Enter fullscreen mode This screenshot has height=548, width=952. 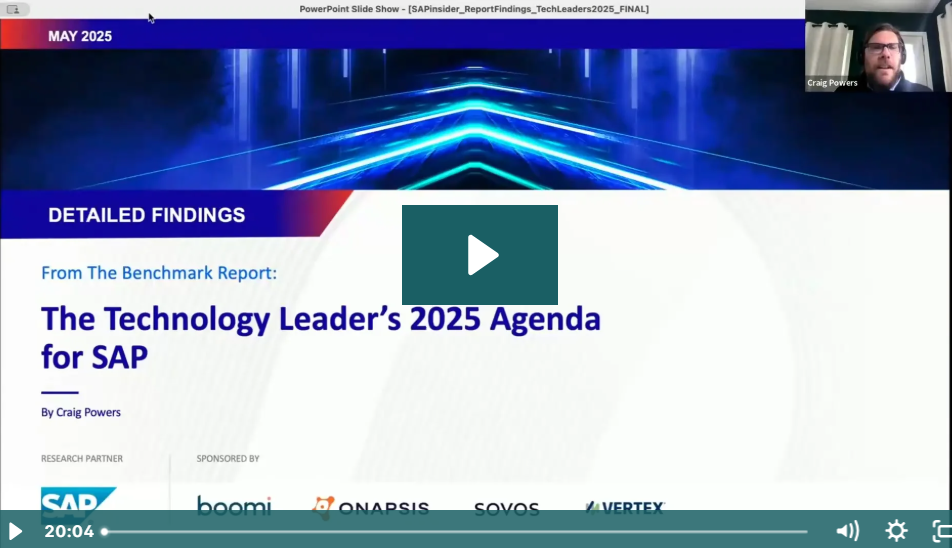click(x=942, y=531)
